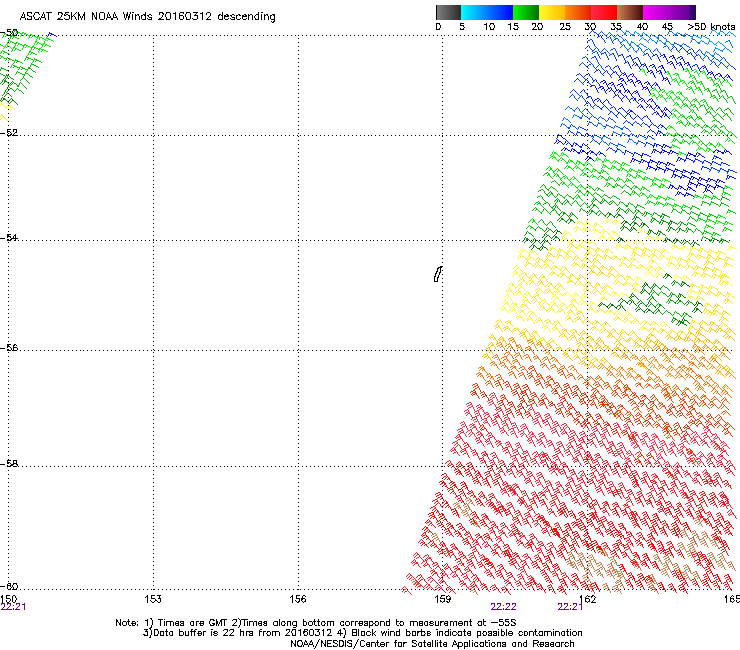Click the '150' longitude axis label
Image resolution: width=740 pixels, height=650 pixels.
(8, 599)
